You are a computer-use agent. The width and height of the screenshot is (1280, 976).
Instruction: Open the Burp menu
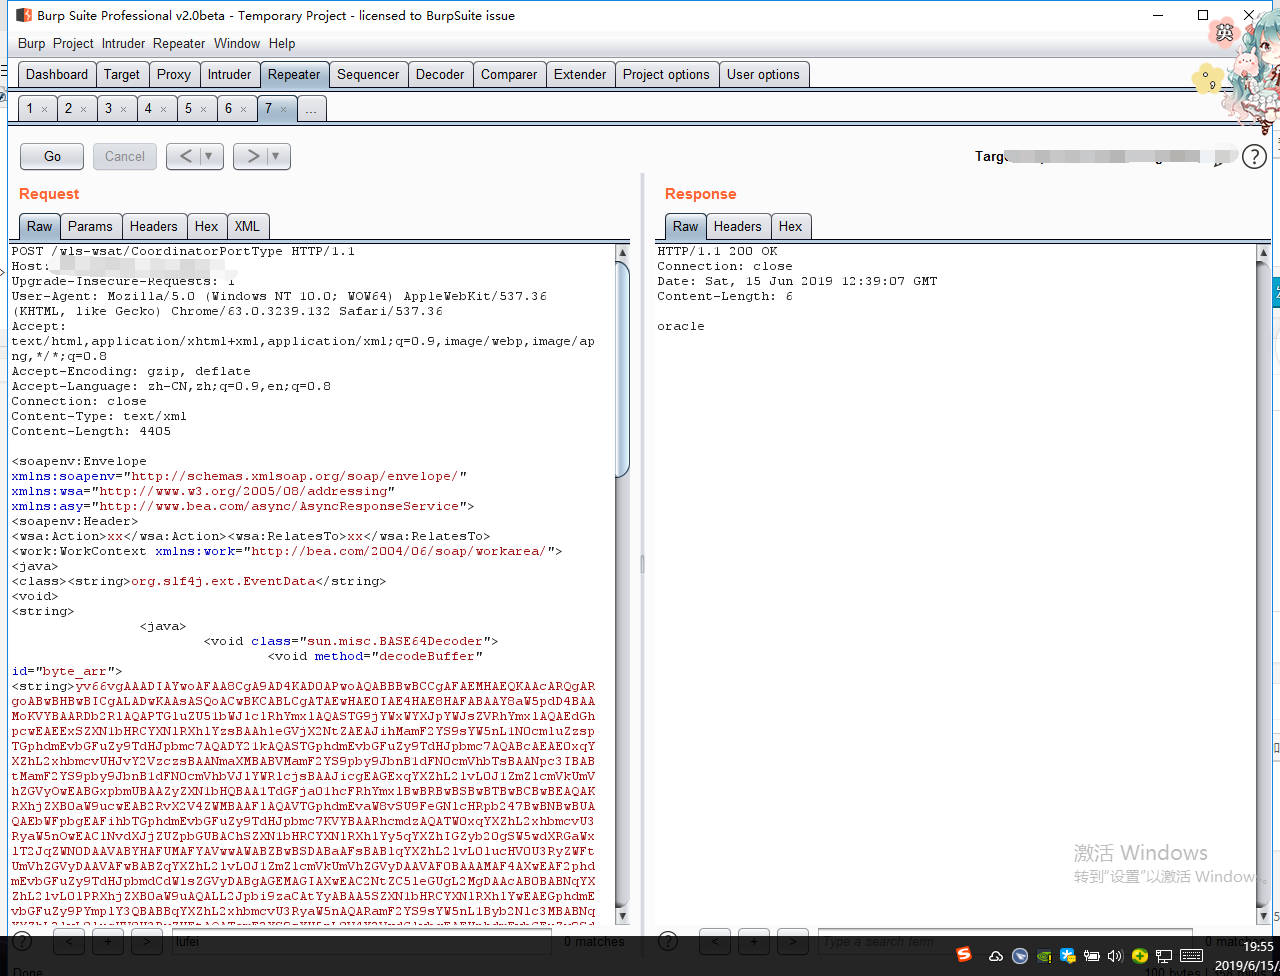click(31, 43)
